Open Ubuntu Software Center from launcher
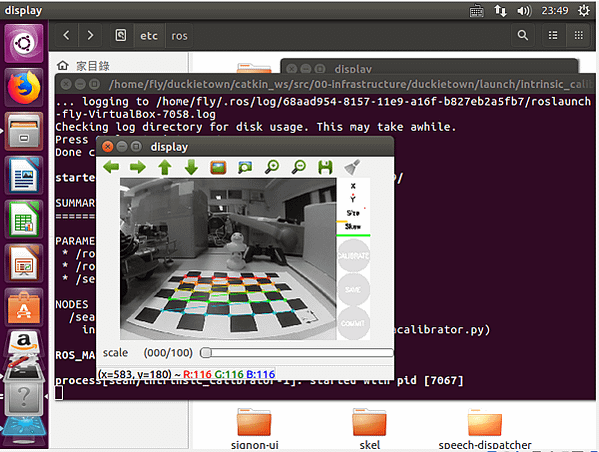Image resolution: width=599 pixels, height=452 pixels. 24,307
